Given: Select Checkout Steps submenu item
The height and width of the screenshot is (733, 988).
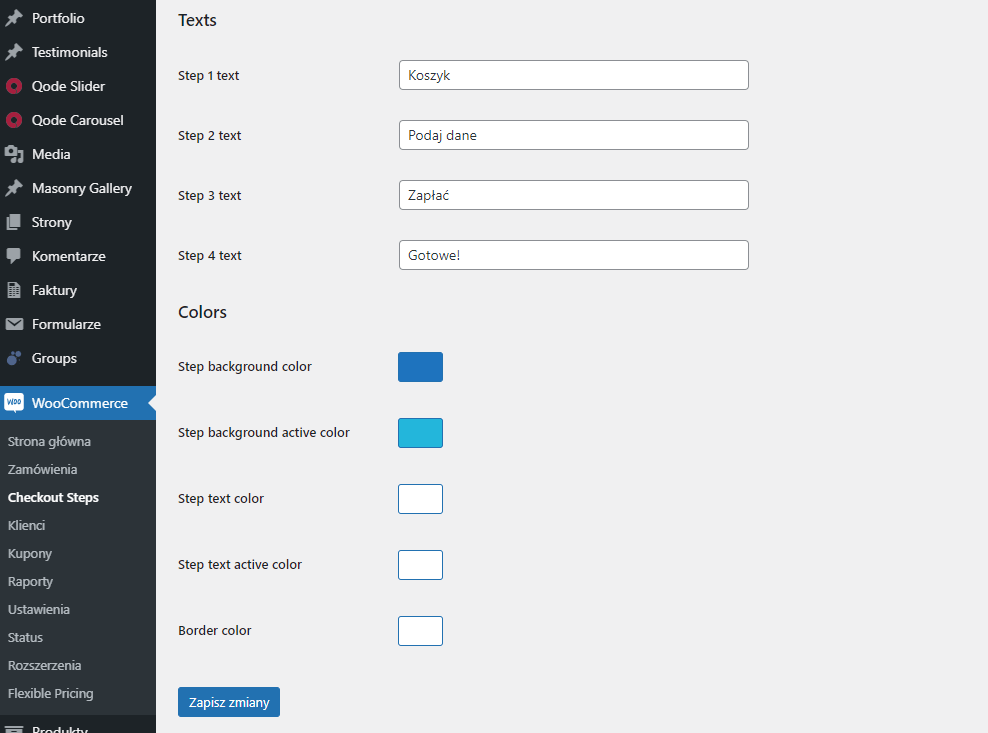Looking at the screenshot, I should [53, 498].
